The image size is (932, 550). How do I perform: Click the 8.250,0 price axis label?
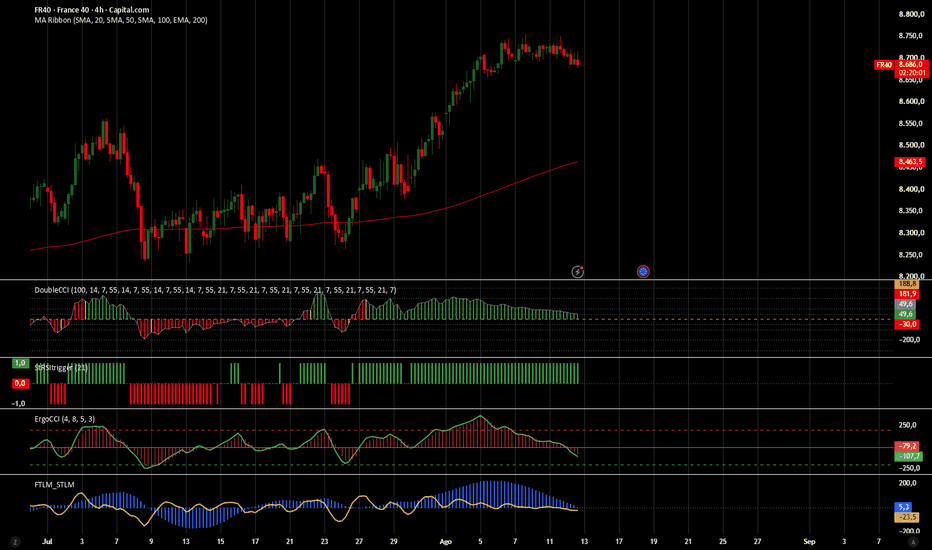[911, 255]
